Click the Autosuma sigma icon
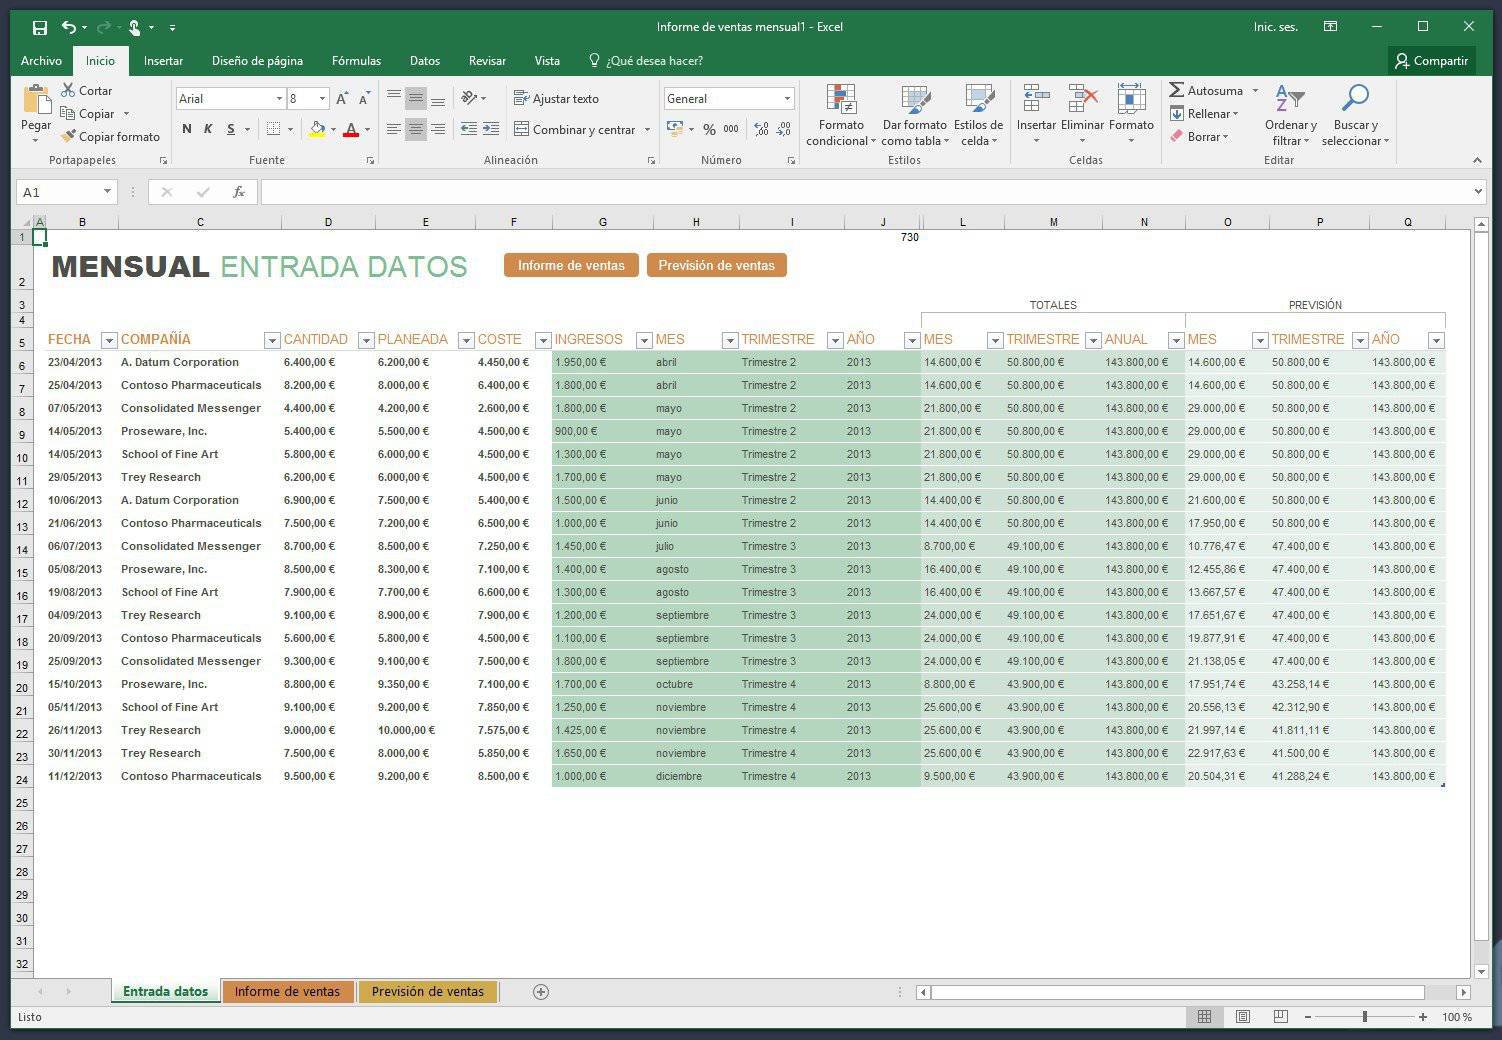 click(x=1177, y=90)
